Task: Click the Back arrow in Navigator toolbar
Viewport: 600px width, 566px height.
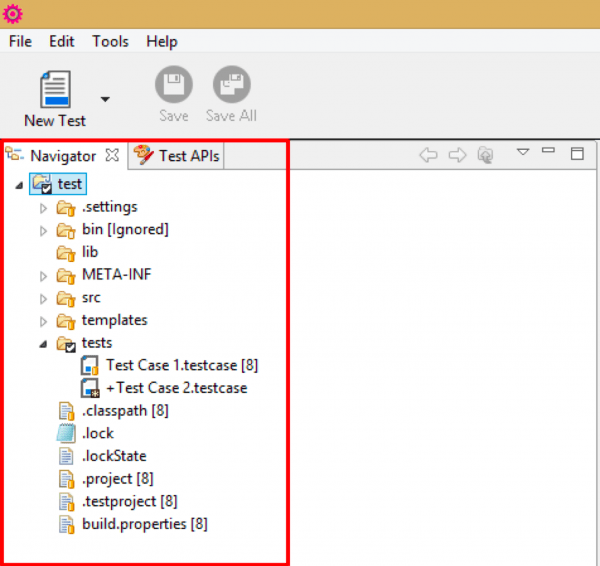Action: pyautogui.click(x=428, y=155)
